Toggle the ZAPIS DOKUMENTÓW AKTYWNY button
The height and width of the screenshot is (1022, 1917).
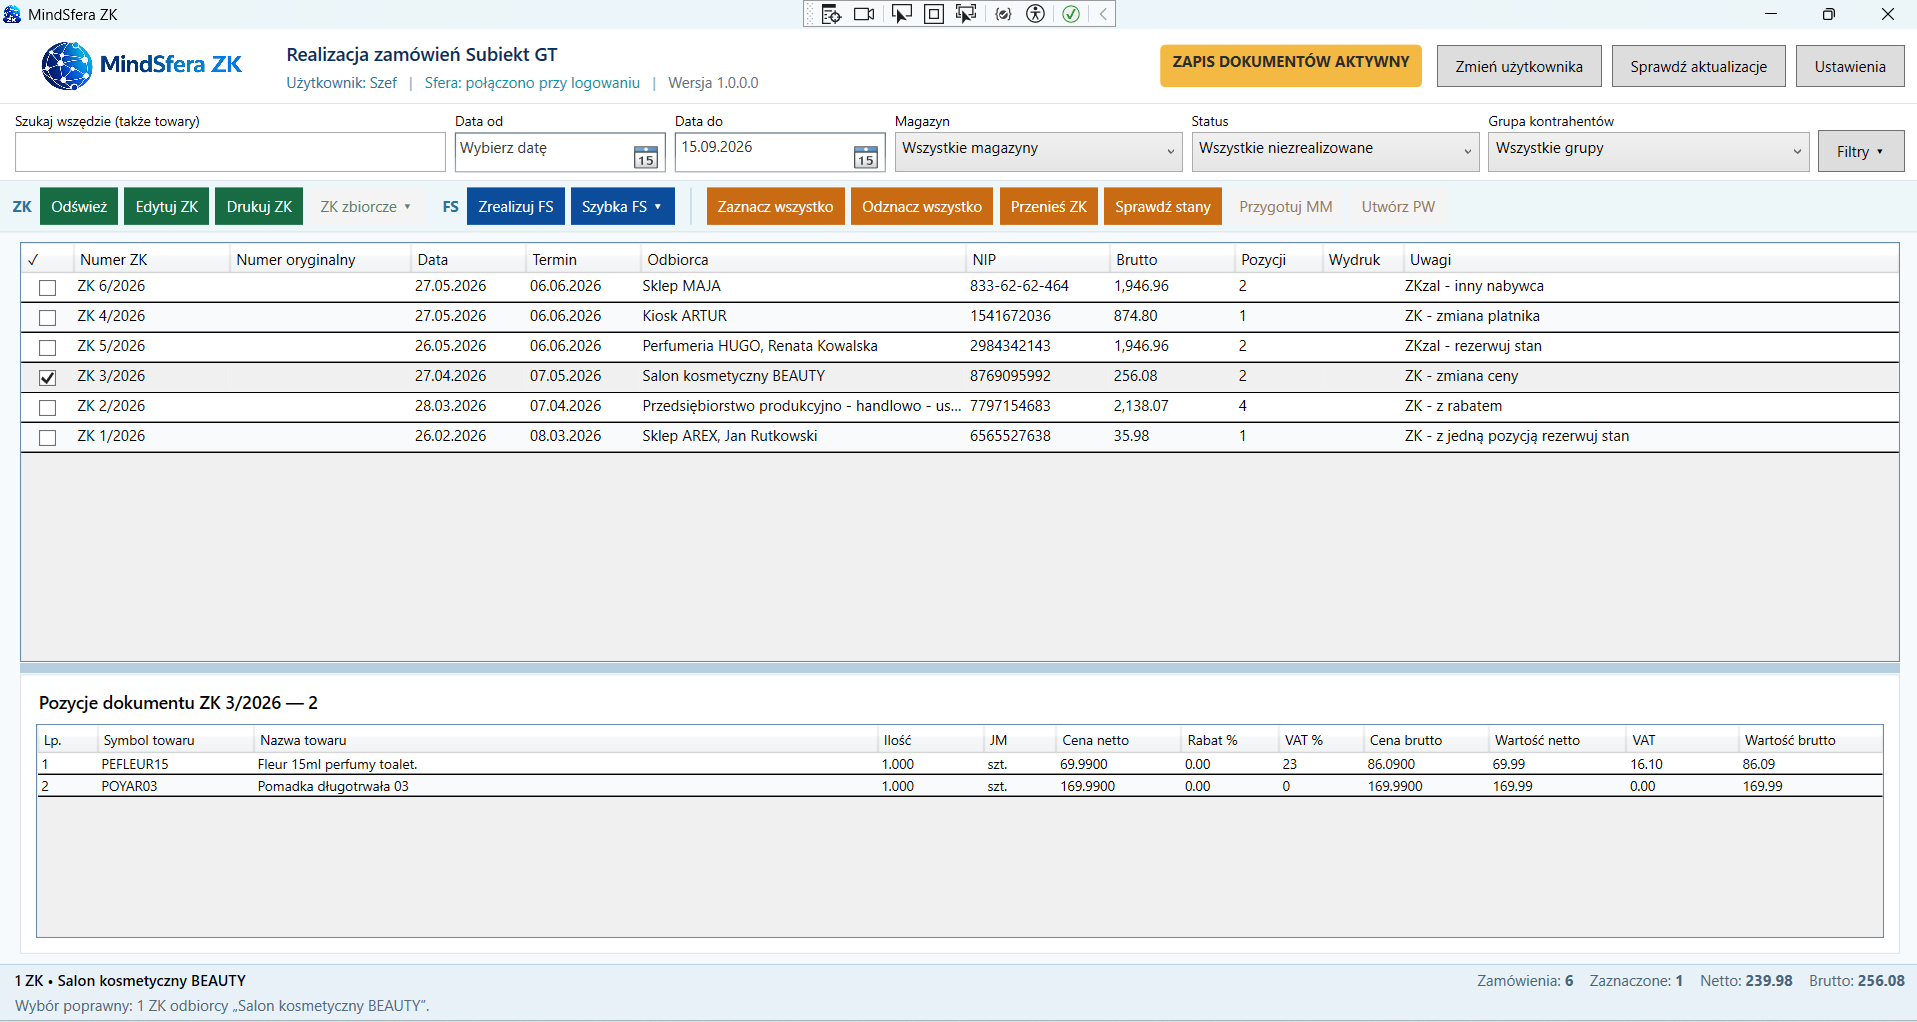pyautogui.click(x=1291, y=66)
